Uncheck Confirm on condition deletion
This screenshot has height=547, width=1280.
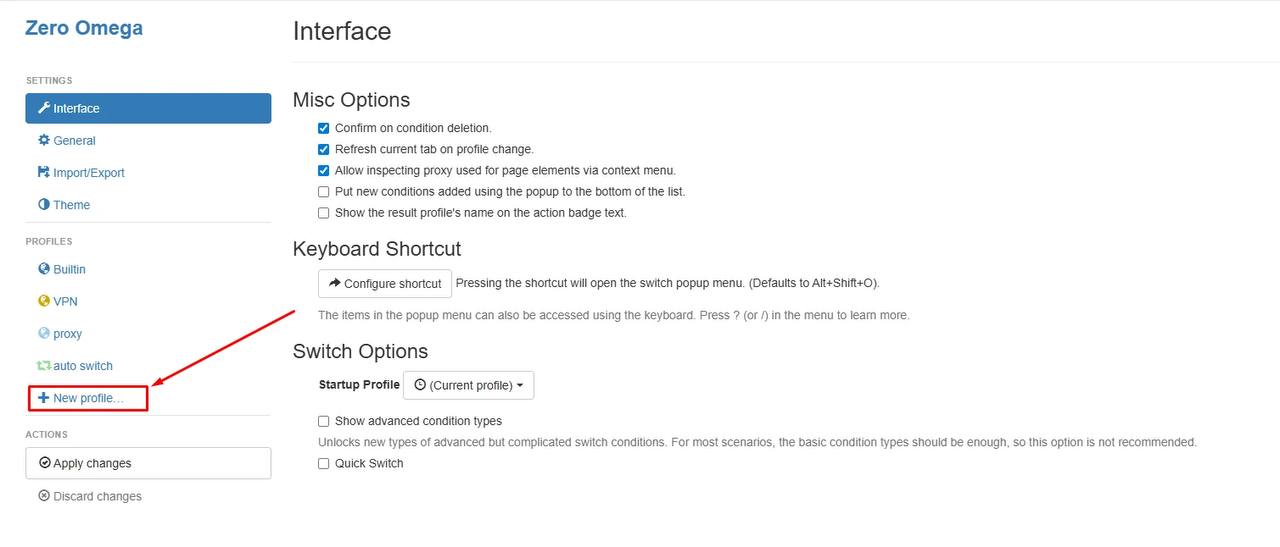pos(323,128)
